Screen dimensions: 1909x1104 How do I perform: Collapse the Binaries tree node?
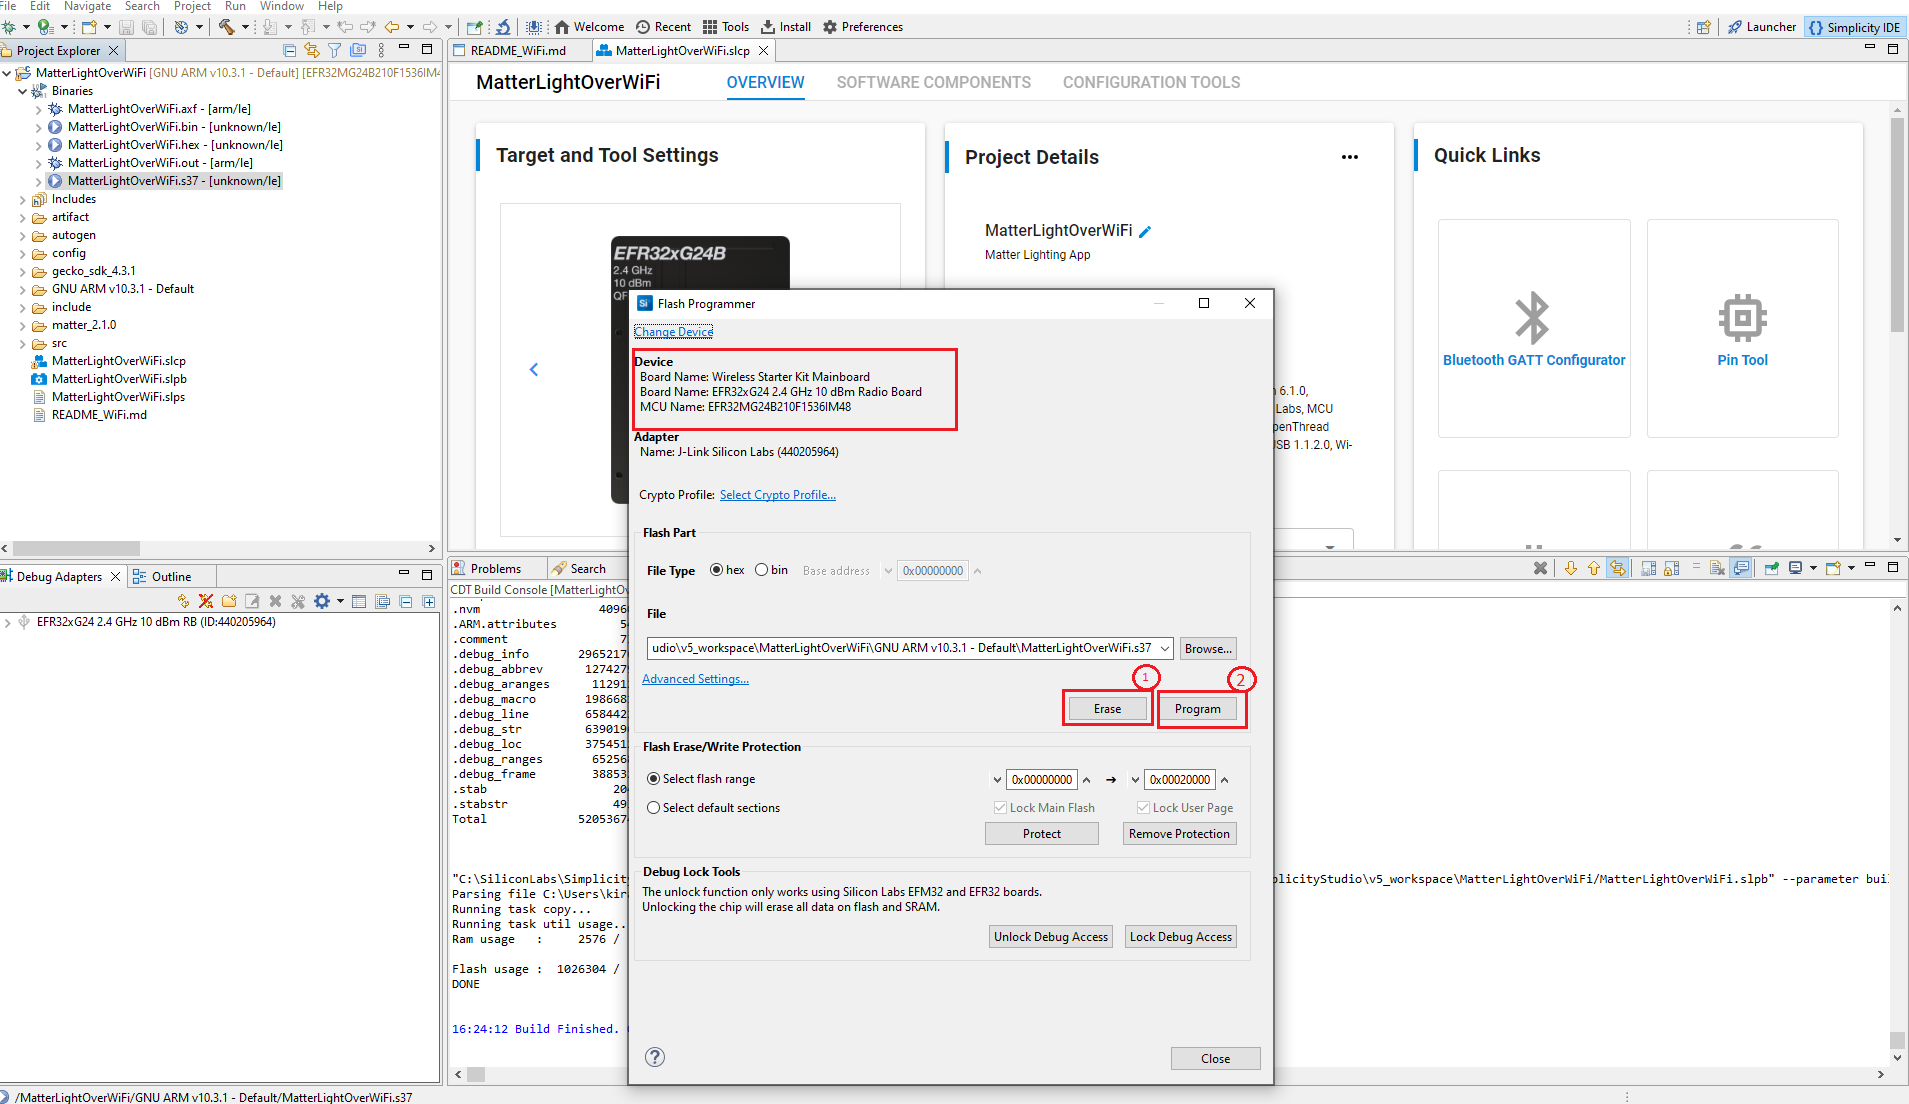[22, 91]
